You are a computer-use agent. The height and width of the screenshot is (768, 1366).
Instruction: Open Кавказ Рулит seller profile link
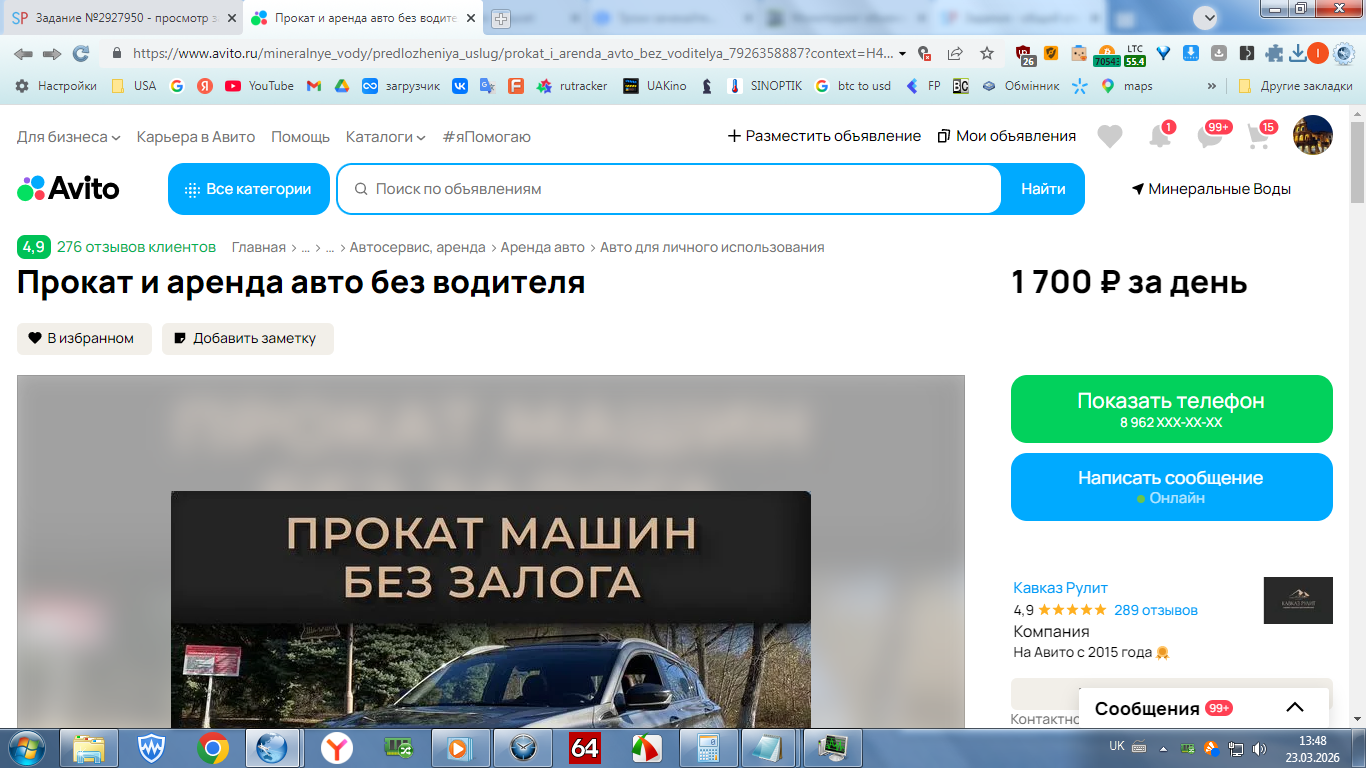tap(1060, 588)
